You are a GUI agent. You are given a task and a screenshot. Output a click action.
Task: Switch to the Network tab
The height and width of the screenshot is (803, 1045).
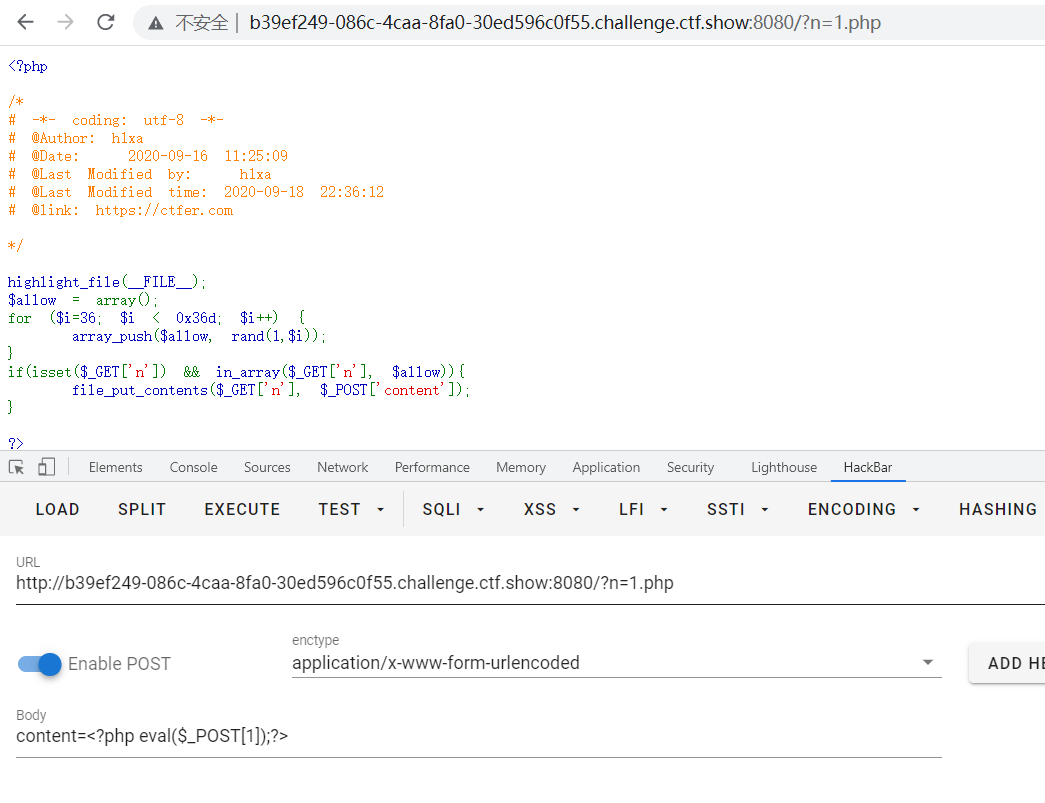[x=343, y=467]
